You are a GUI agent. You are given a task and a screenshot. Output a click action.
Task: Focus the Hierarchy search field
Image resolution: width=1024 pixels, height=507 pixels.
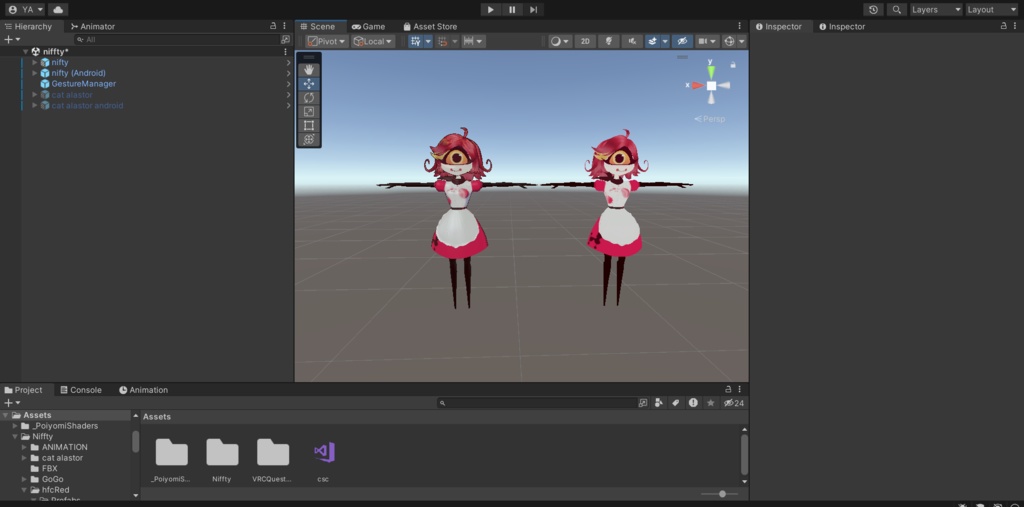[178, 39]
